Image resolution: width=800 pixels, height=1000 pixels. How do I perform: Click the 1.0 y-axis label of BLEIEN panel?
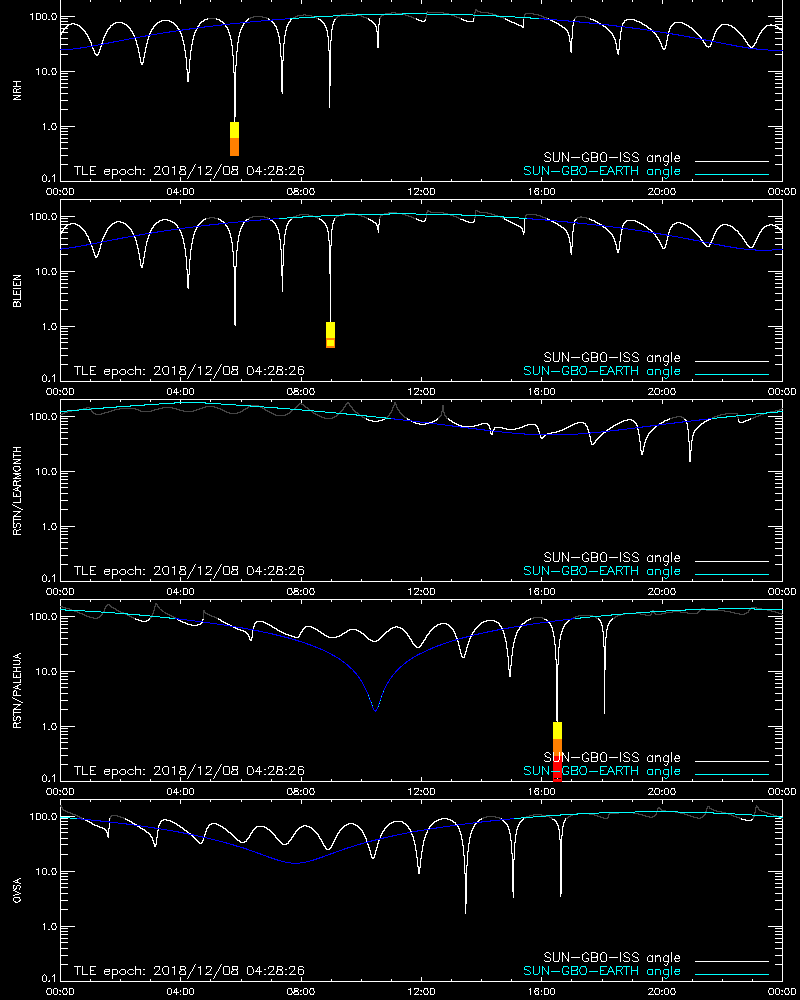(x=49, y=327)
